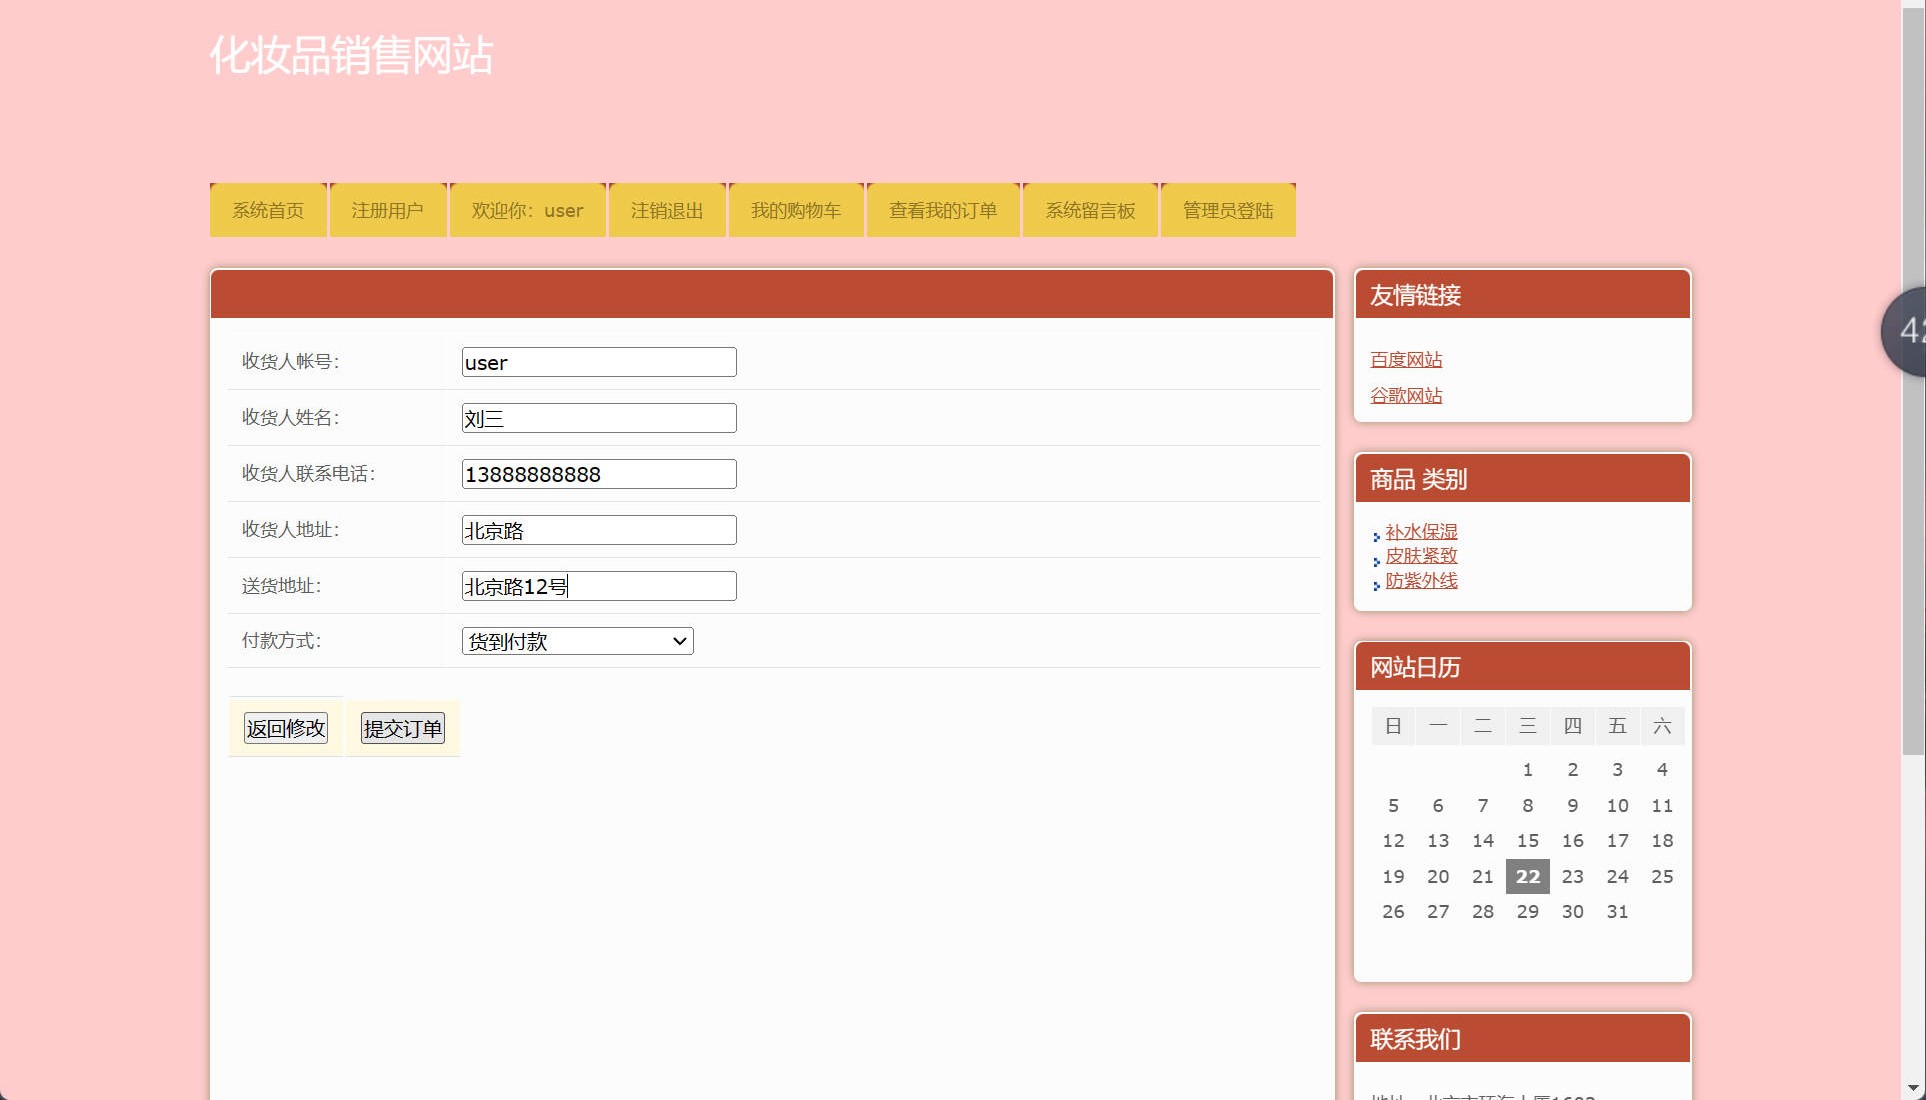View orders via 查看我的订单
The width and height of the screenshot is (1926, 1100).
pyautogui.click(x=943, y=210)
